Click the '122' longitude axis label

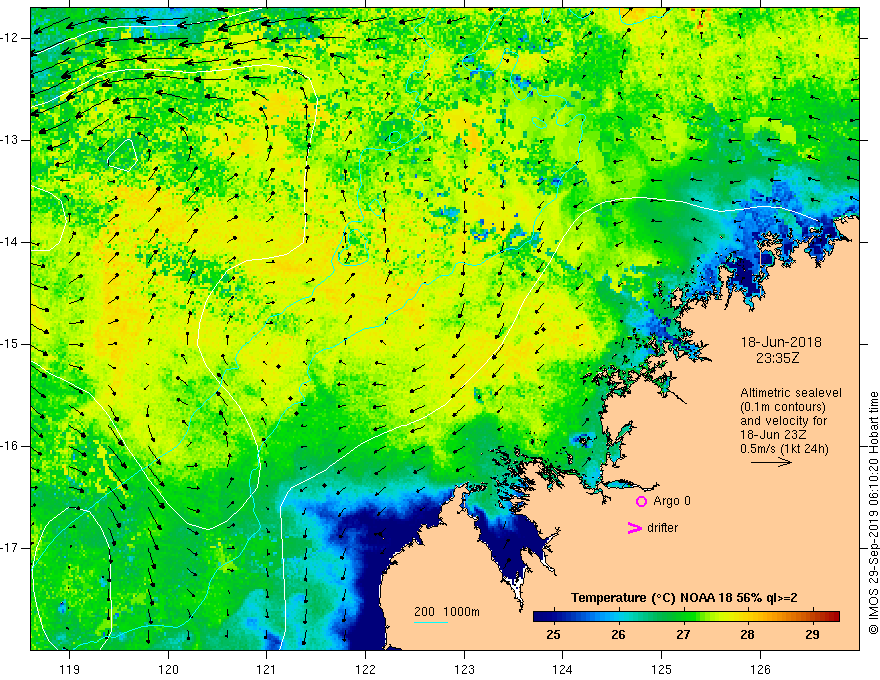pyautogui.click(x=365, y=669)
